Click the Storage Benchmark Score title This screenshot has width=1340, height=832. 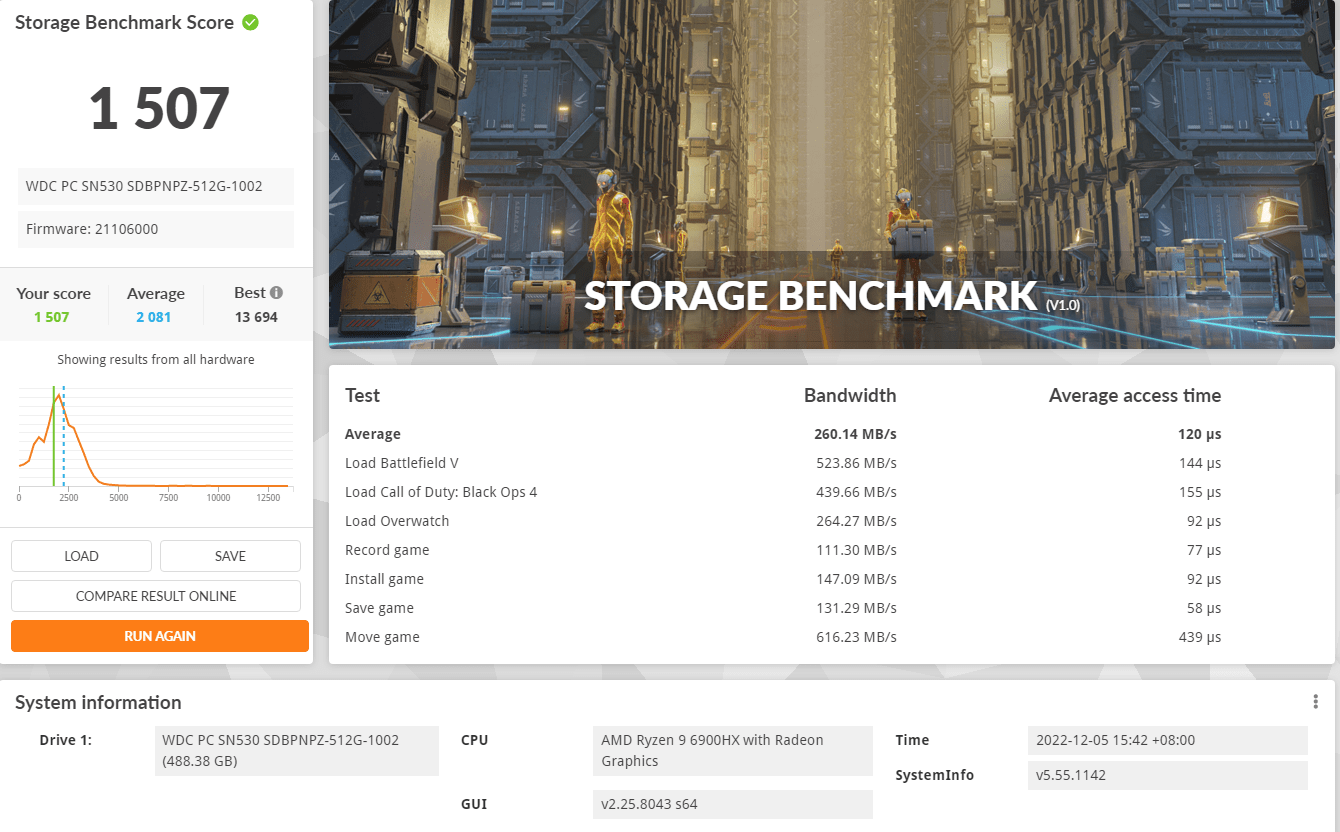(x=124, y=22)
